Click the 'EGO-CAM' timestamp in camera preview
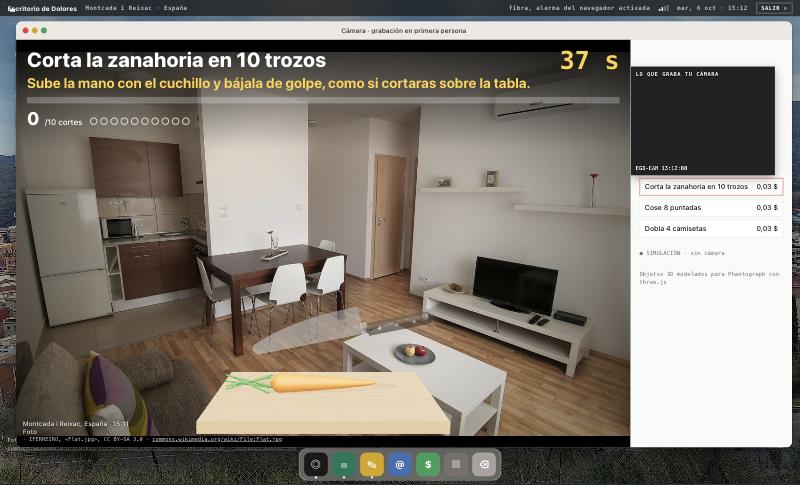This screenshot has width=800, height=485. (661, 168)
